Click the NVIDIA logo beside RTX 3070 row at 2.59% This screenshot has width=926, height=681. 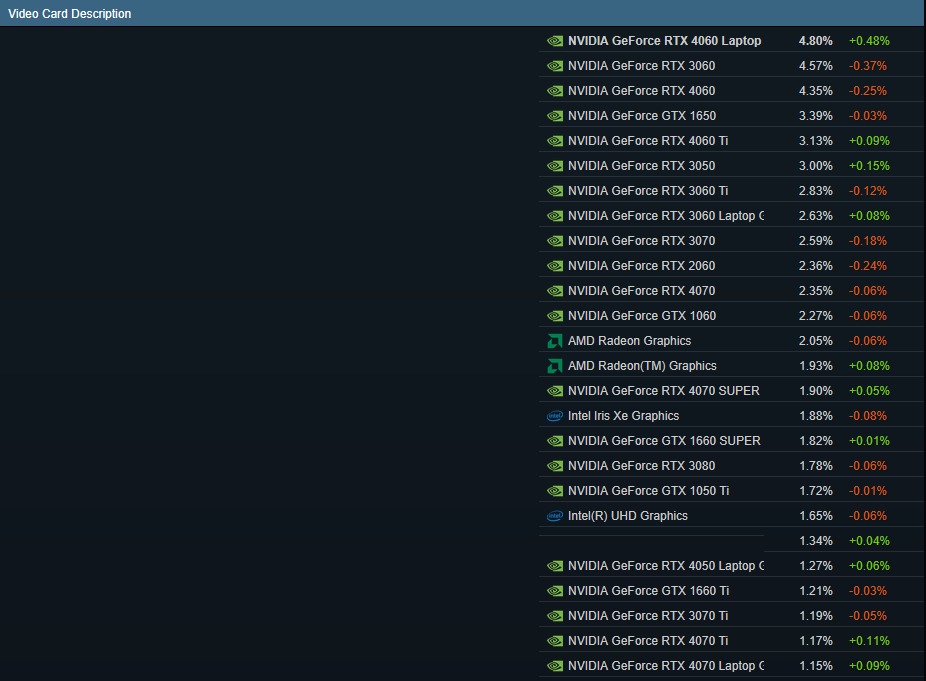point(555,241)
